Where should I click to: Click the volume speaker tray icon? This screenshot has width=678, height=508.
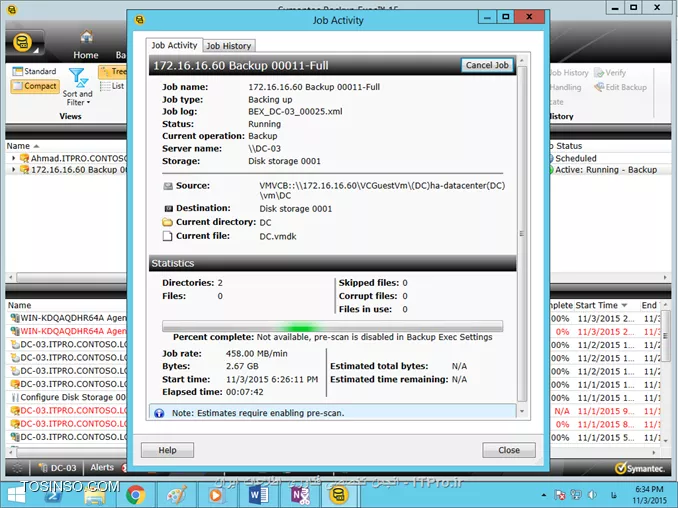click(592, 495)
